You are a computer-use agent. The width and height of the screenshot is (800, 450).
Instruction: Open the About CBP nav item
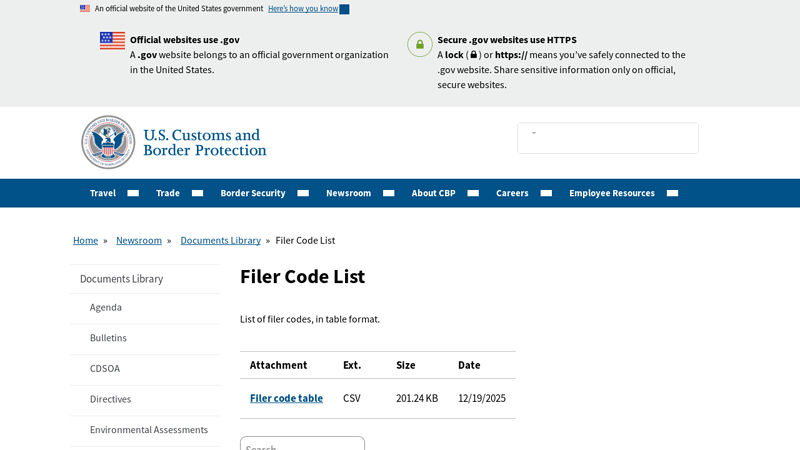[433, 193]
